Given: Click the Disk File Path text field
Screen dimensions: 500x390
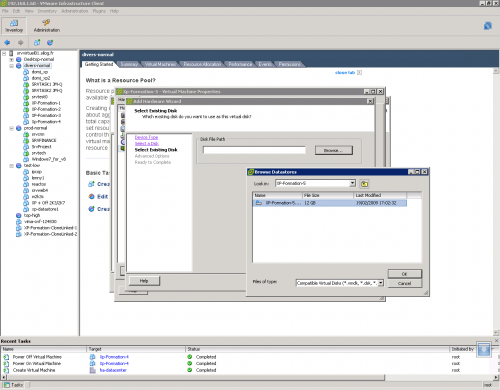Looking at the screenshot, I should [x=254, y=150].
